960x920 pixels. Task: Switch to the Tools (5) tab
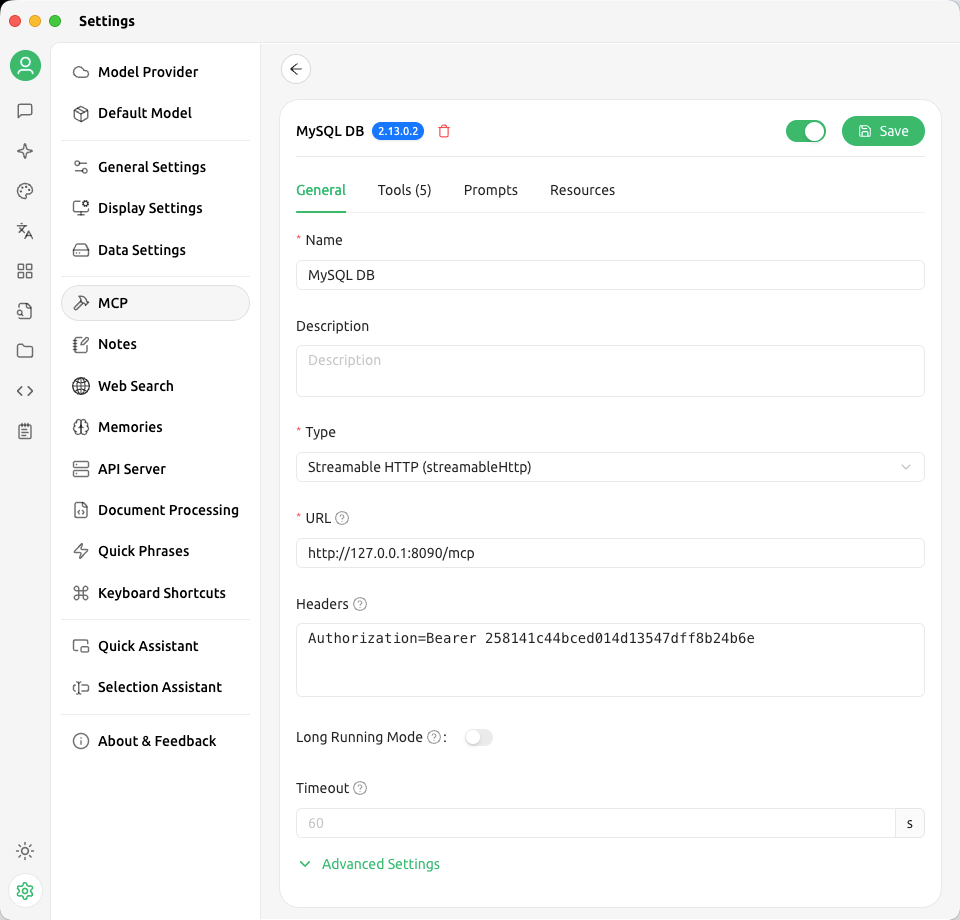click(404, 190)
